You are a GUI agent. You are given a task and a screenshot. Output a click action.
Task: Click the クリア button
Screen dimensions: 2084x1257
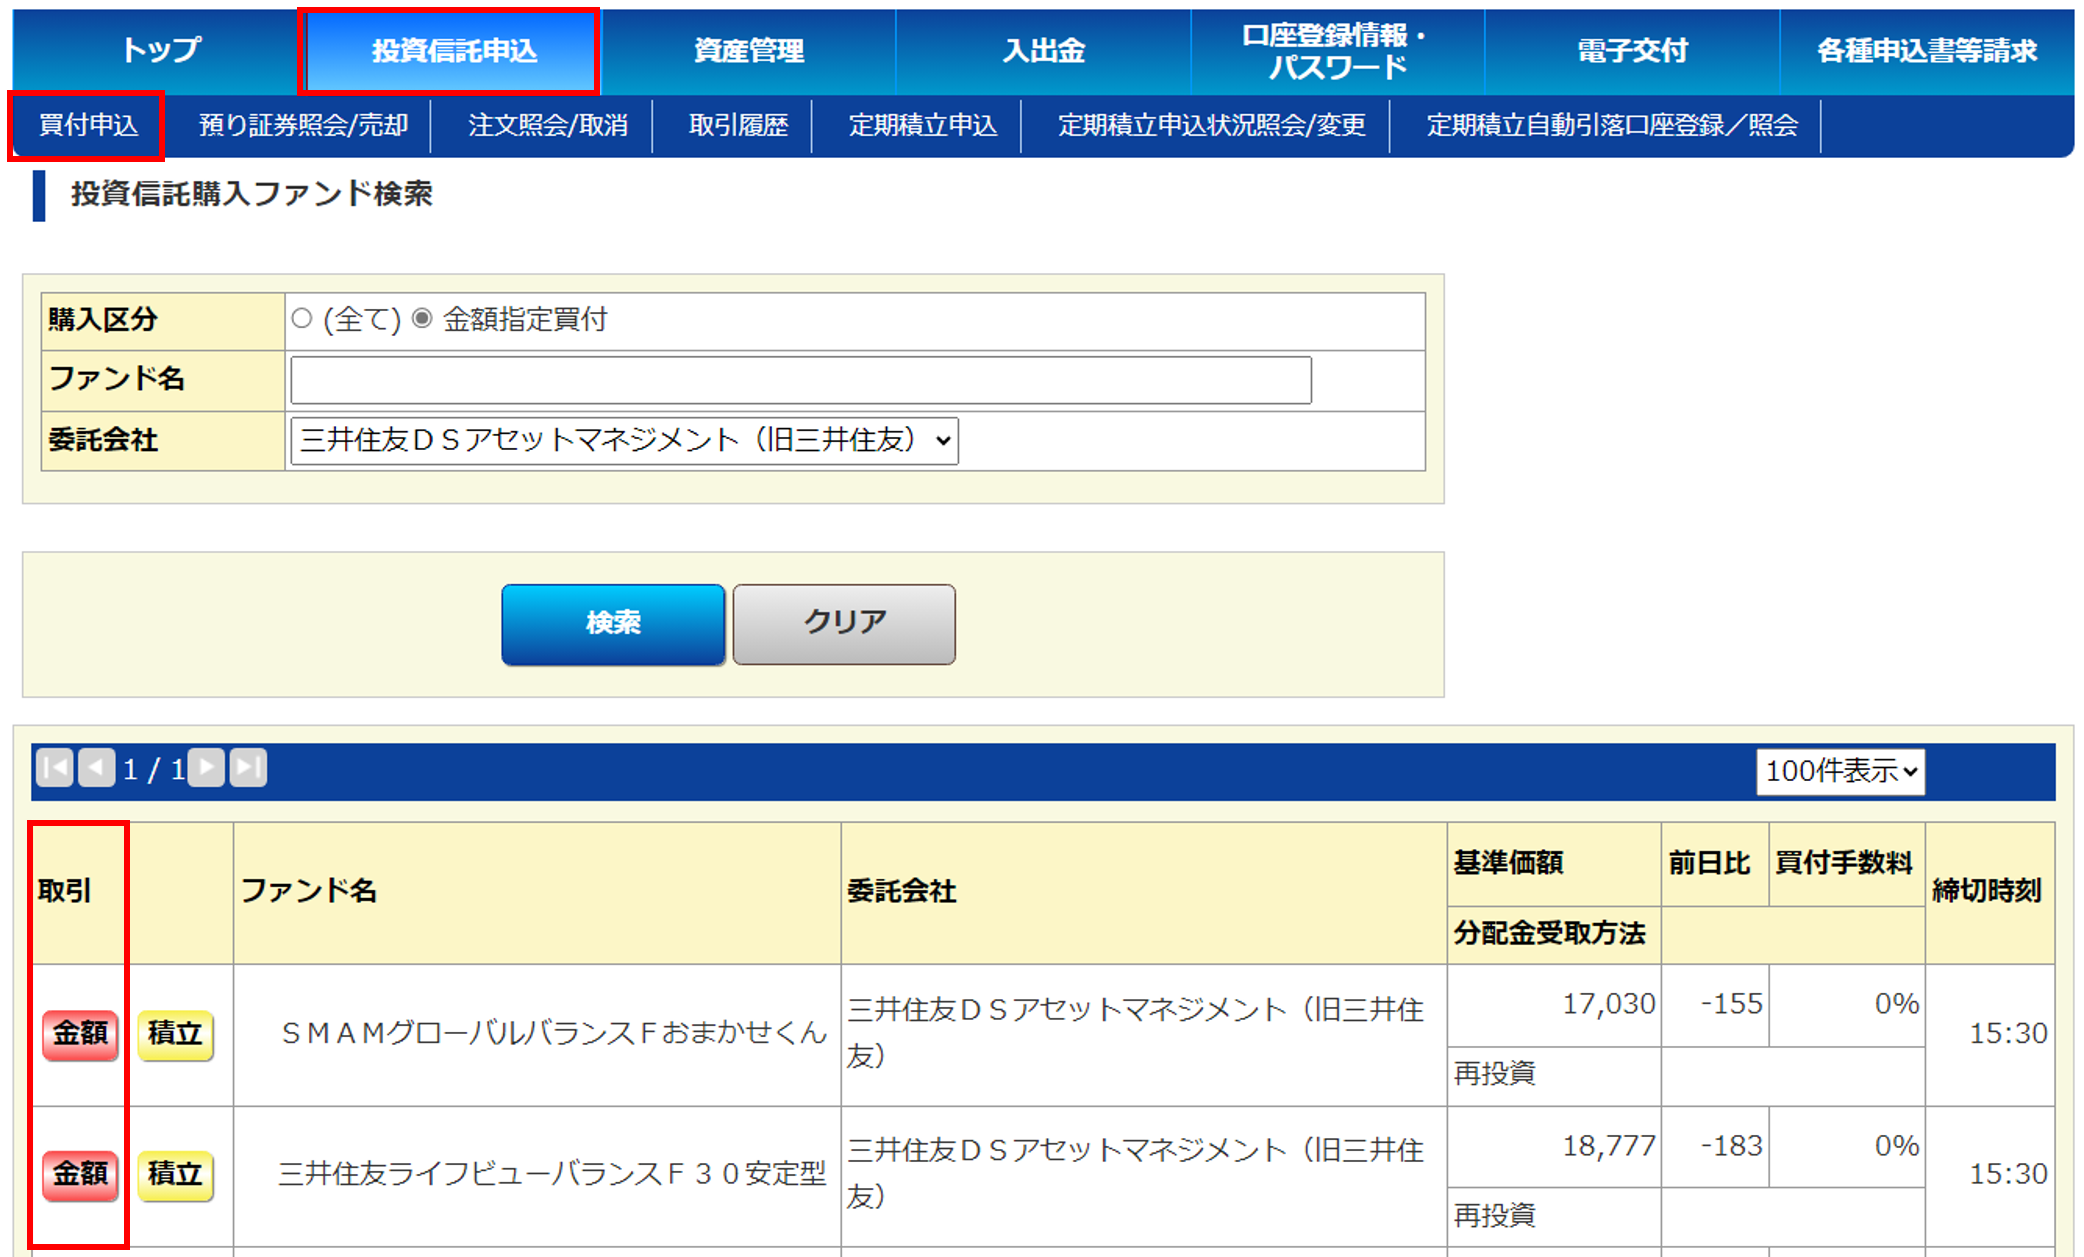pyautogui.click(x=844, y=624)
